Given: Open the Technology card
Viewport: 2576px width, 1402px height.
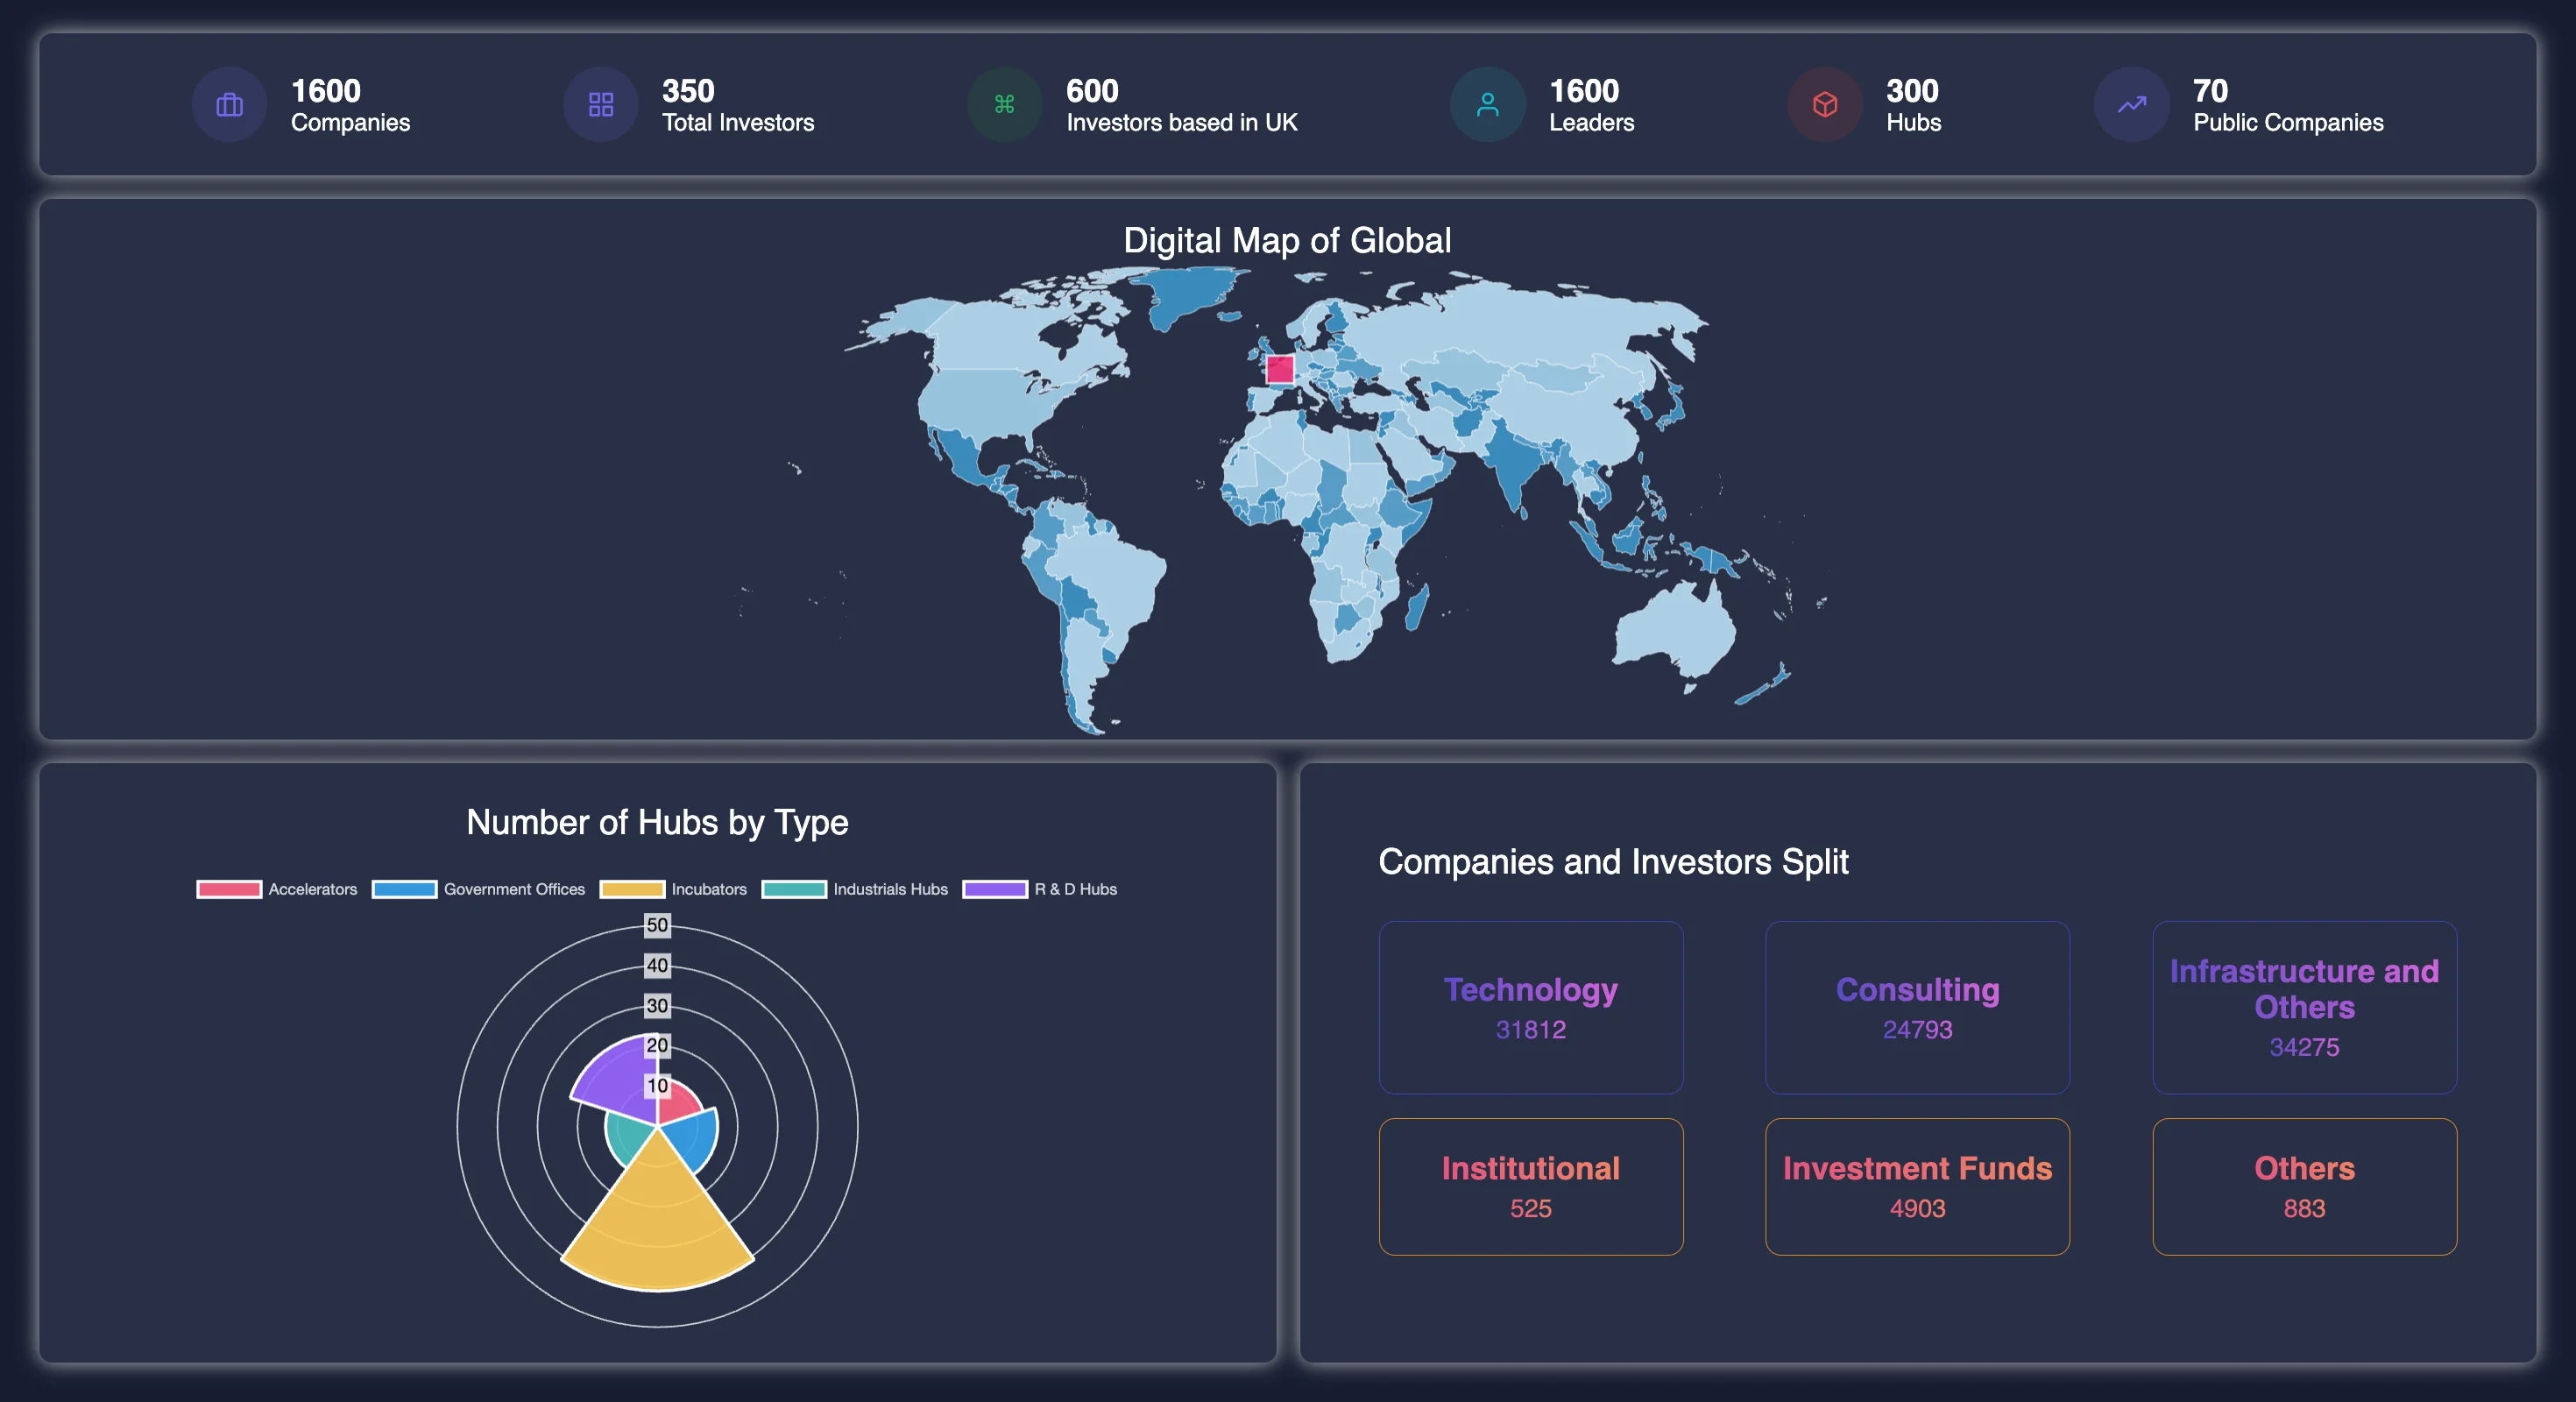Looking at the screenshot, I should [1530, 1007].
